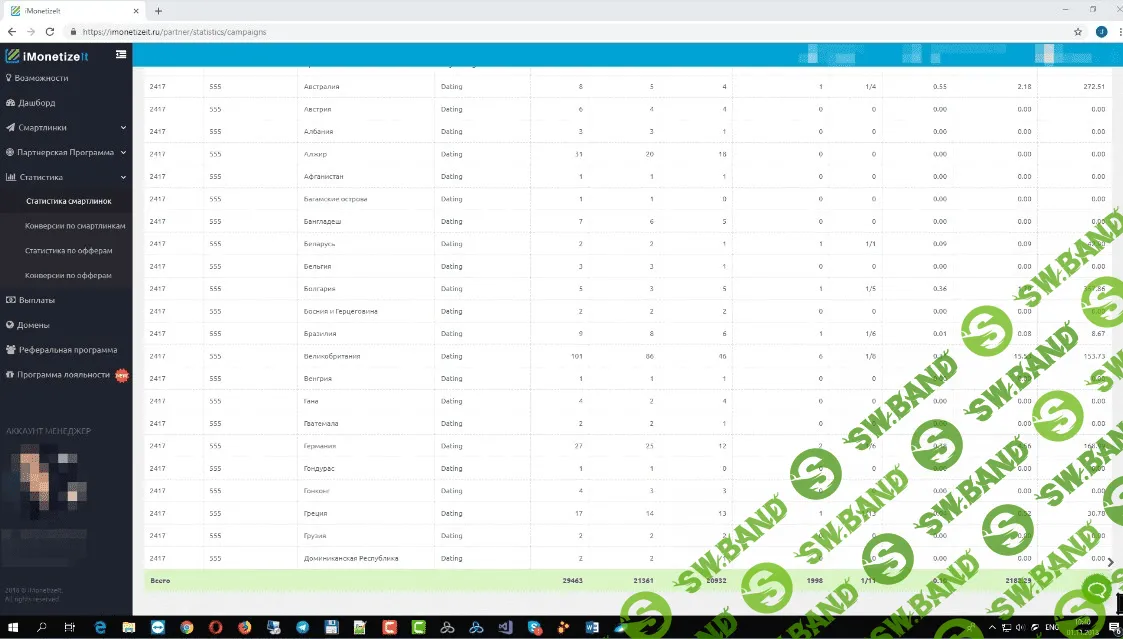This screenshot has height=639, width=1123.
Task: Open the green chat support widget
Action: pos(1098,591)
